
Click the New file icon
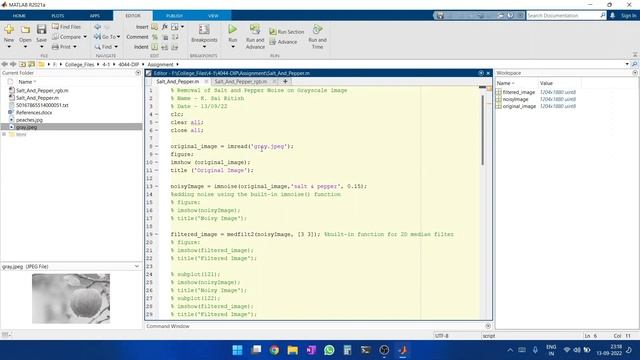[x=9, y=29]
